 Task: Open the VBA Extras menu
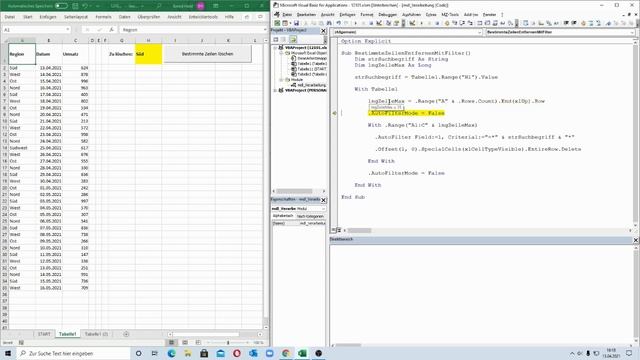(x=431, y=14)
